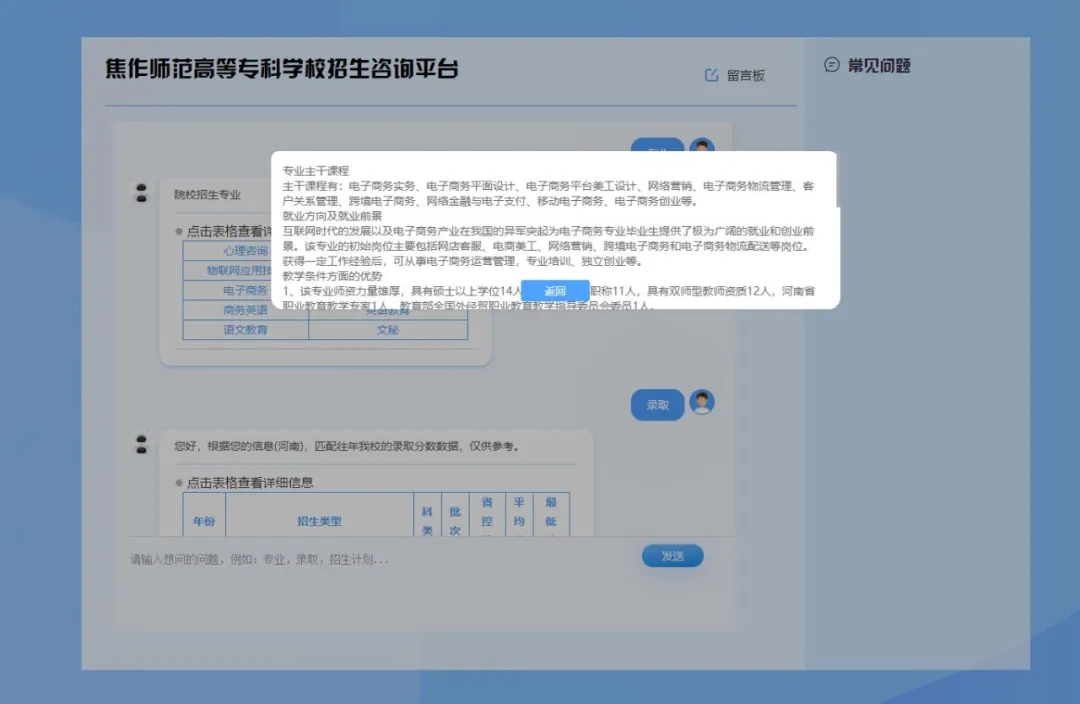Click the bot avatar beside admission score reply
The height and width of the screenshot is (704, 1080).
142,444
